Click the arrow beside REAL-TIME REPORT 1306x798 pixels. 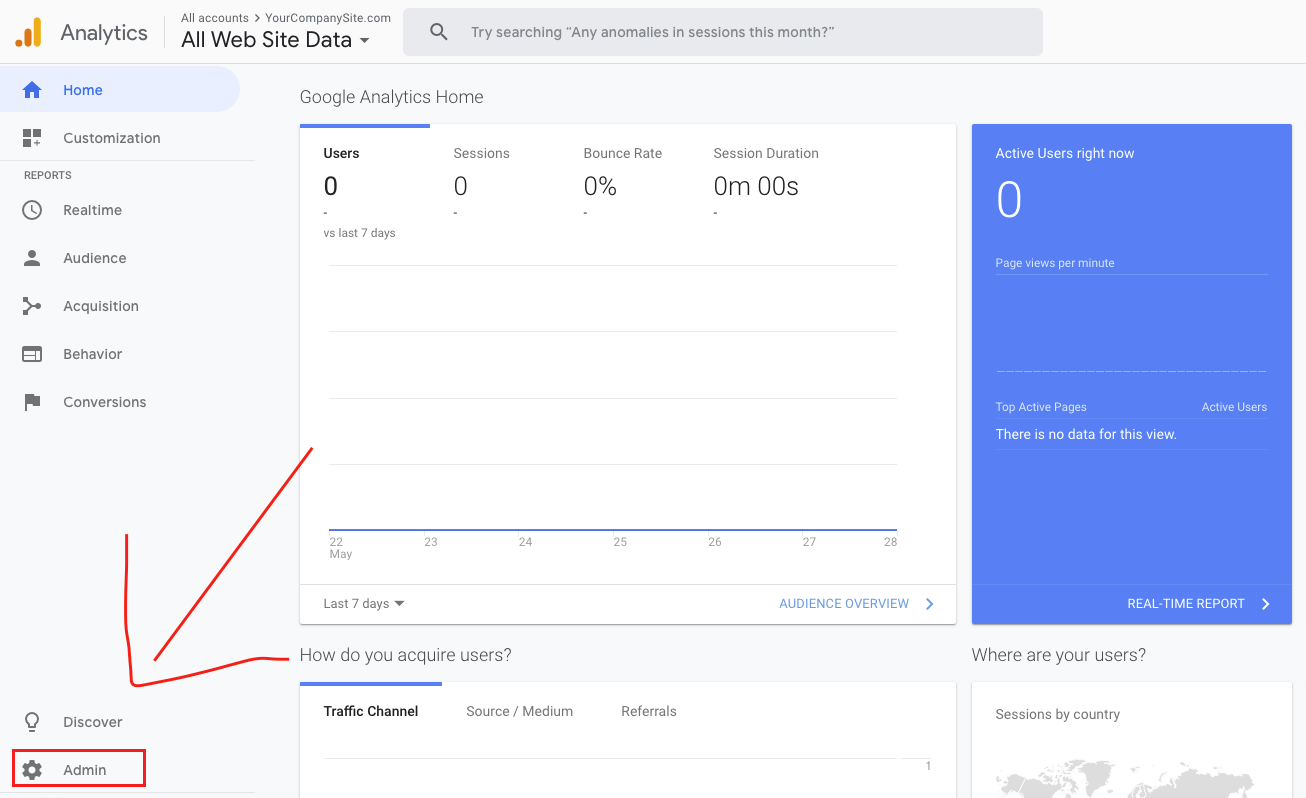1265,604
